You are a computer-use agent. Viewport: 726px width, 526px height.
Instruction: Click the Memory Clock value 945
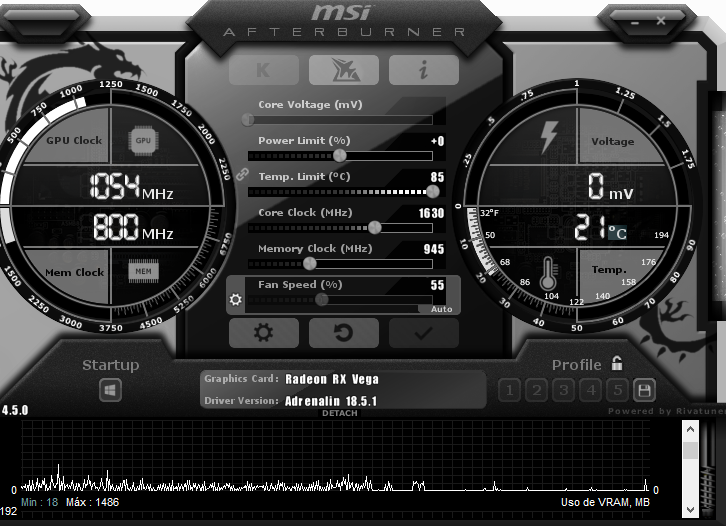tap(434, 249)
